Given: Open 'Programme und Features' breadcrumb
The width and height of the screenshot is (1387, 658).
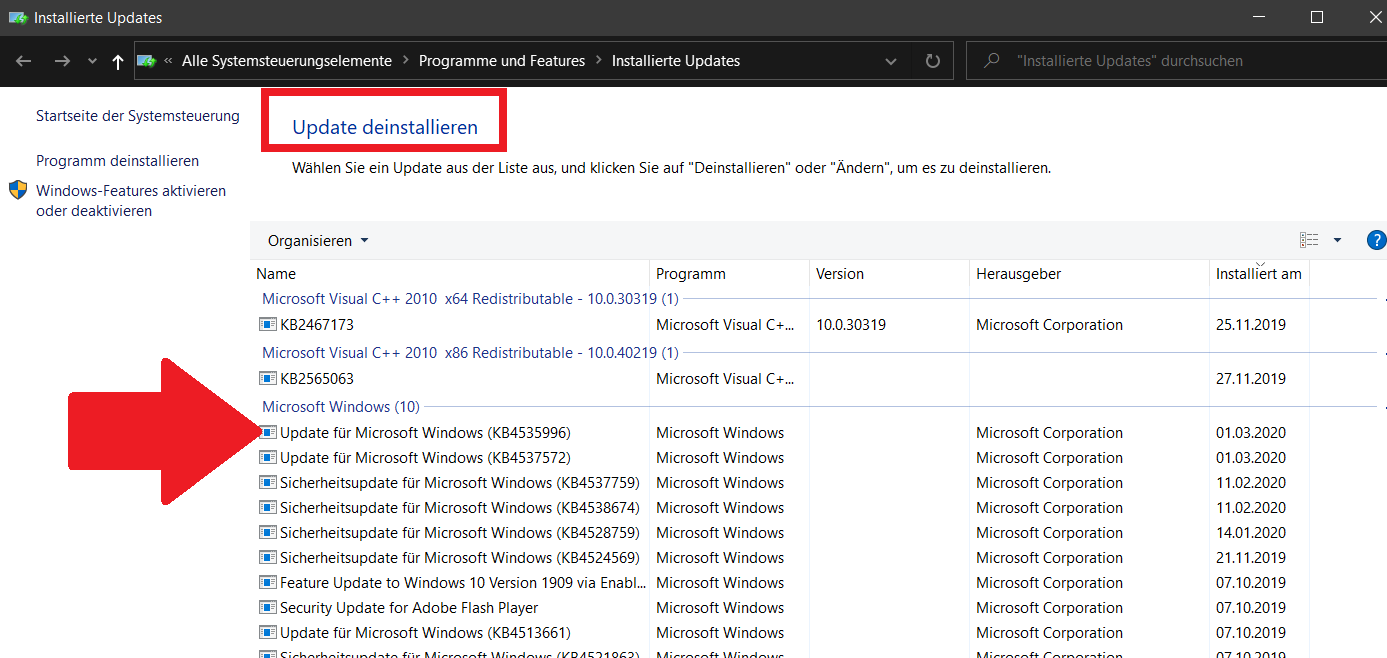Looking at the screenshot, I should coord(502,61).
